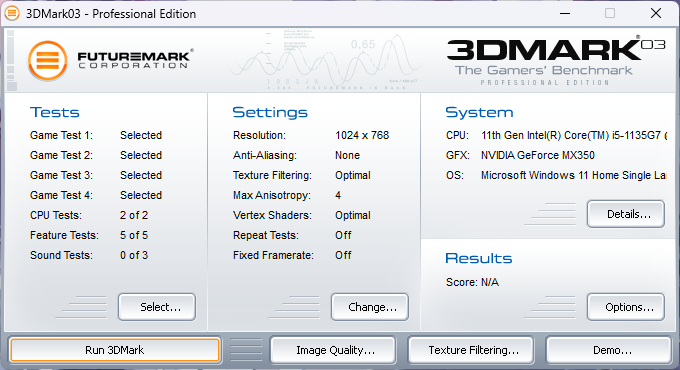The height and width of the screenshot is (370, 680).
Task: Click the System section heading
Action: 479,113
